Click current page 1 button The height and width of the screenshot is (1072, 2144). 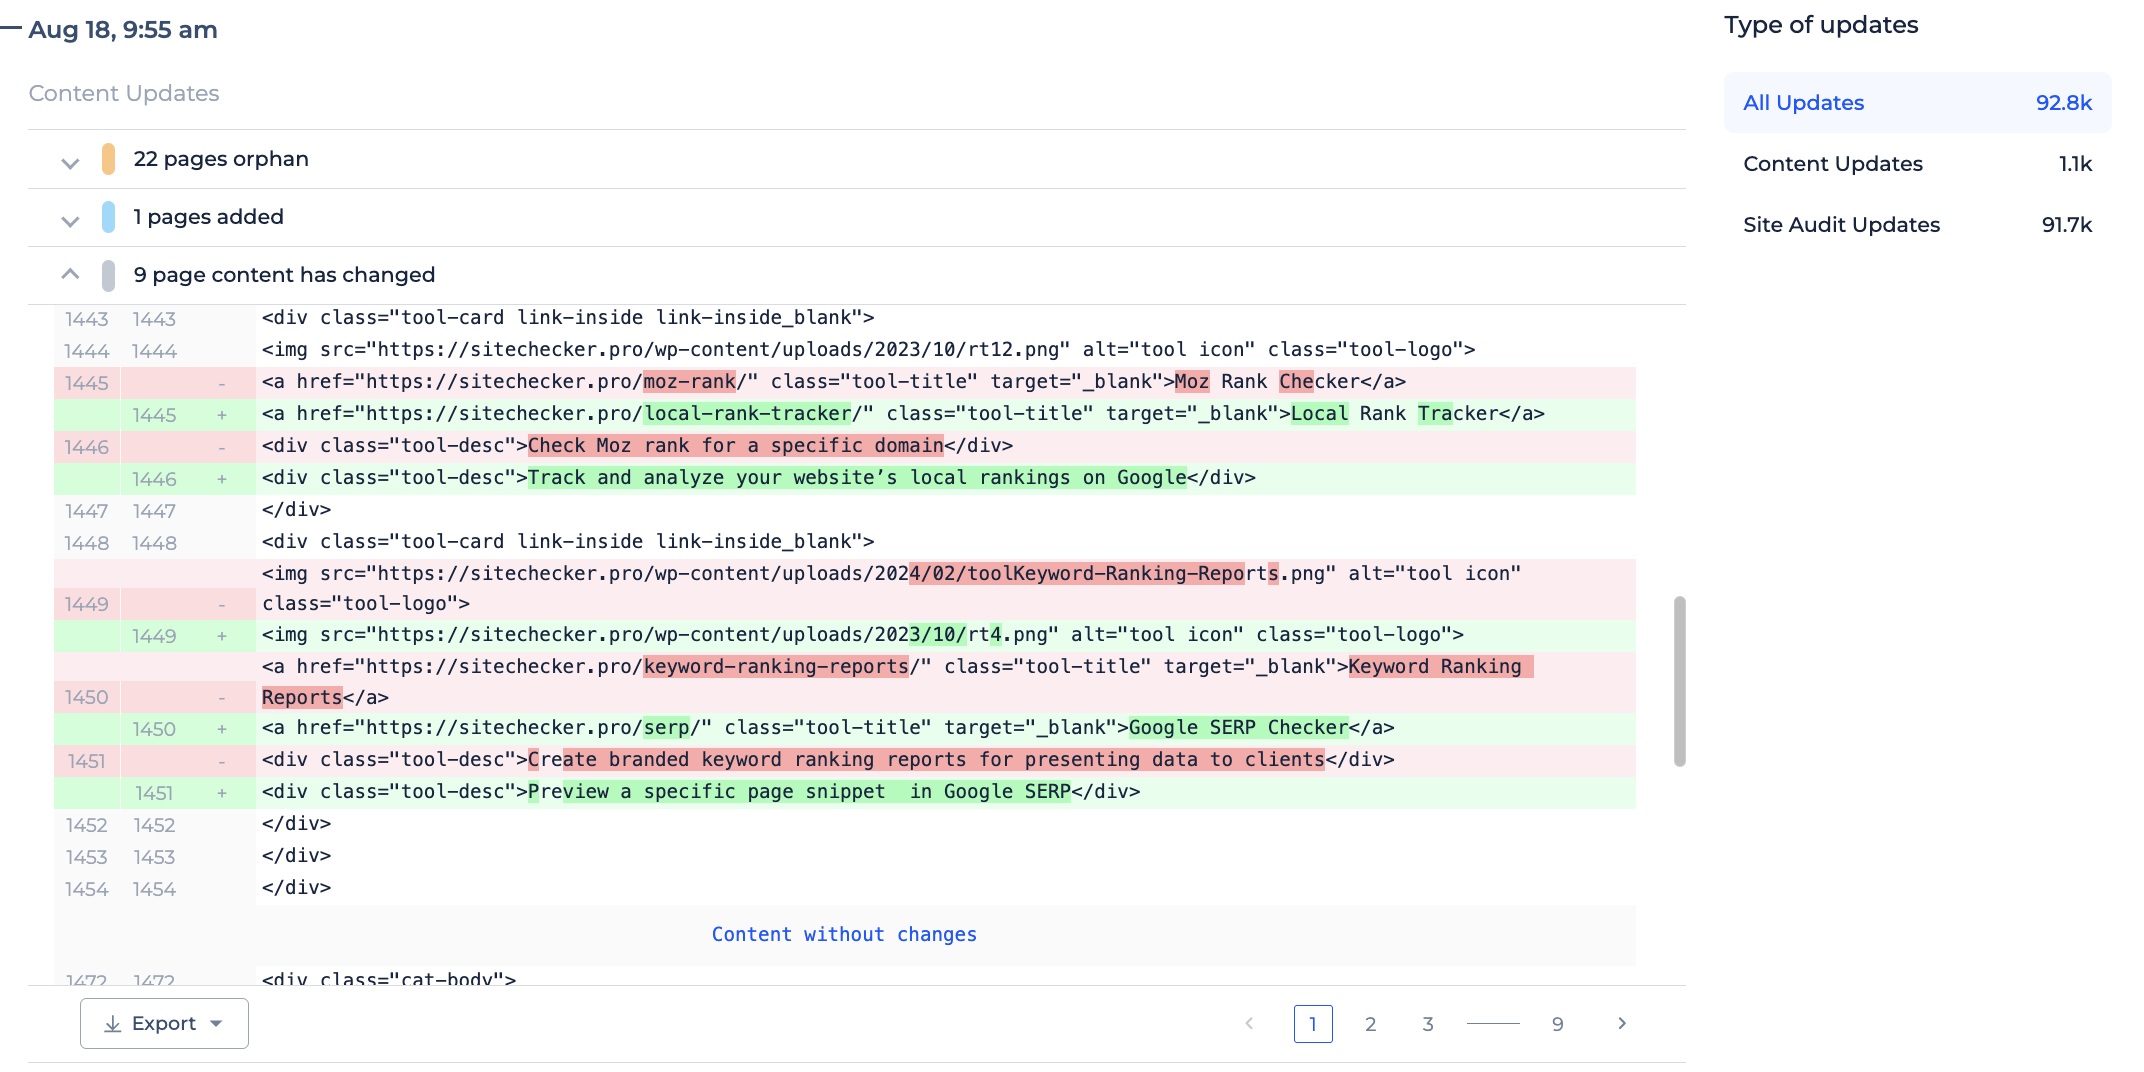point(1313,1024)
